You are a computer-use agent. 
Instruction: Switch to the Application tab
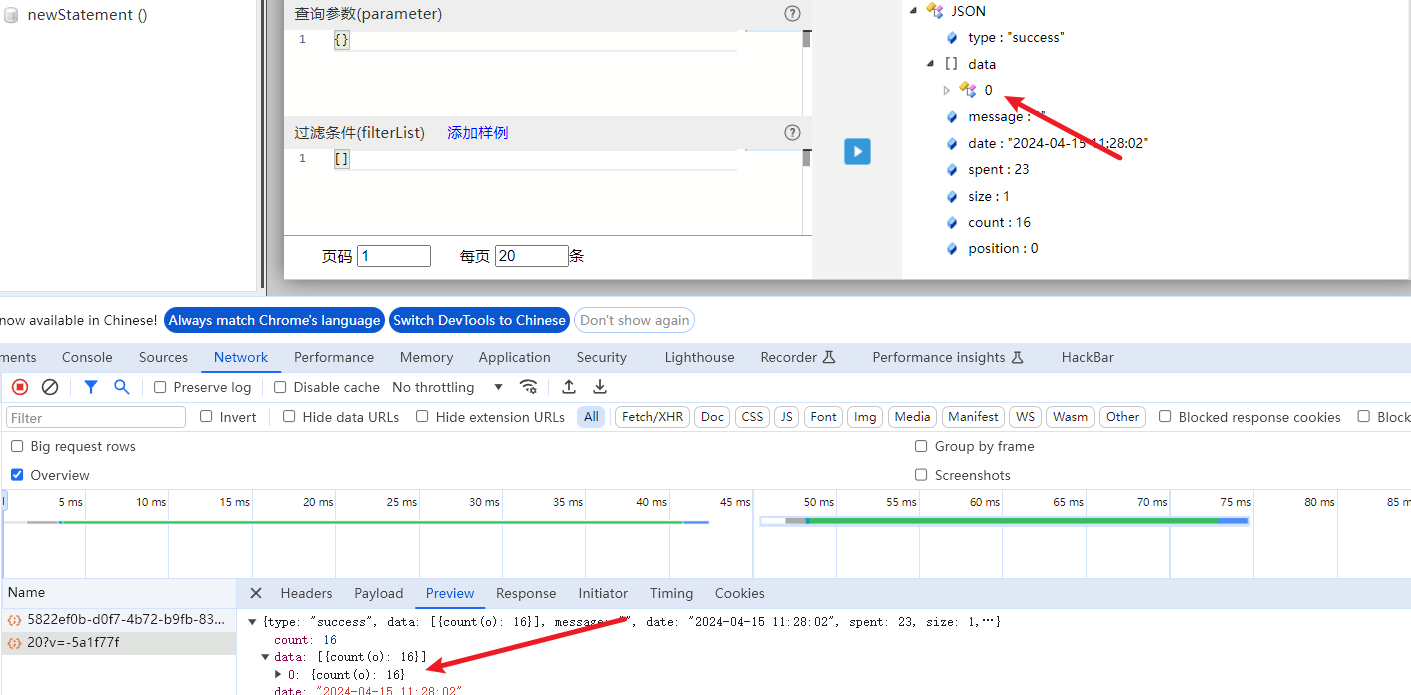[x=514, y=357]
